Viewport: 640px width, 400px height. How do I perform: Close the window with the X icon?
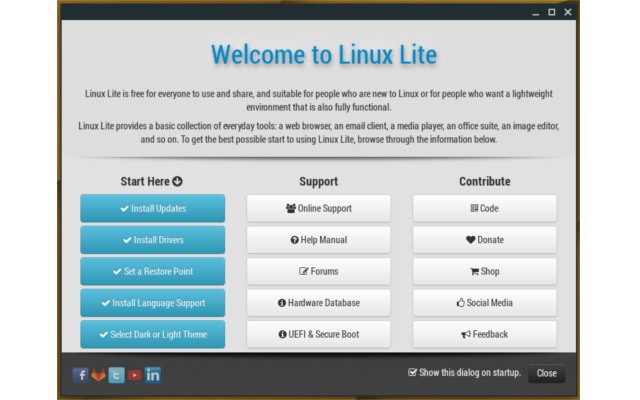[568, 12]
